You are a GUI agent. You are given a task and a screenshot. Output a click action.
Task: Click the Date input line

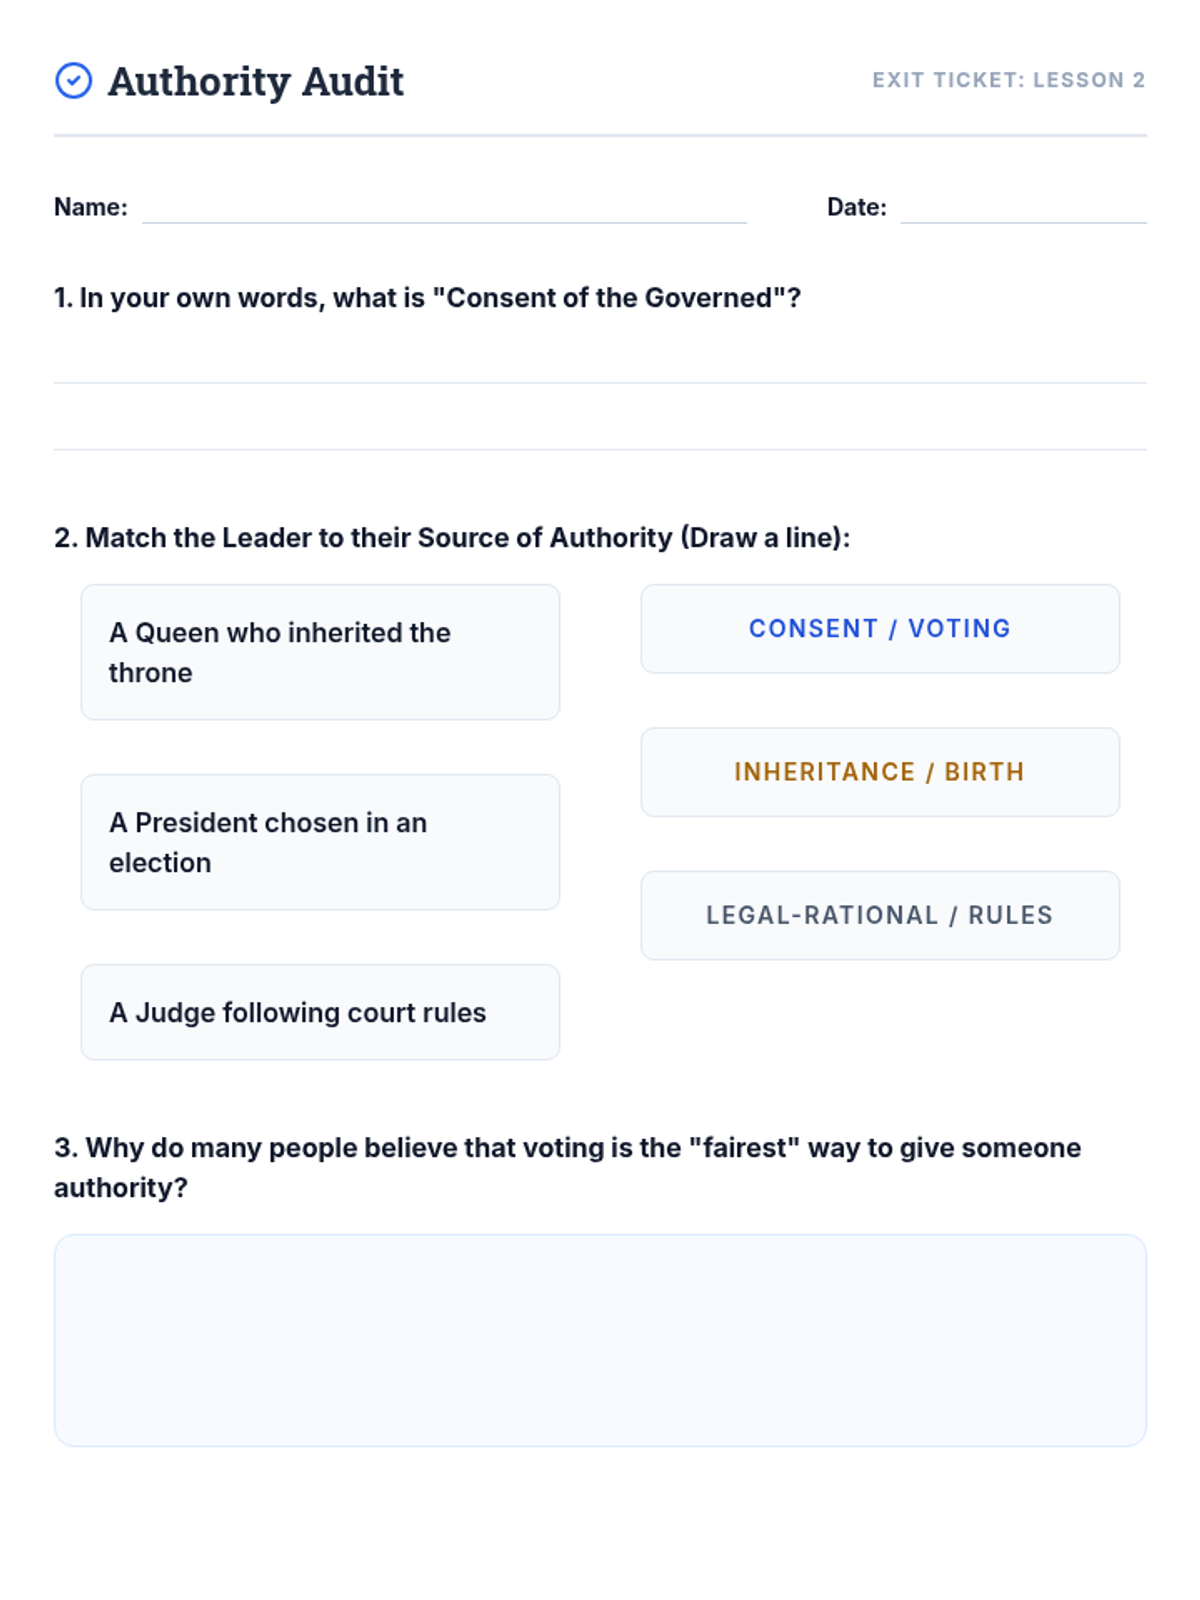[1022, 210]
